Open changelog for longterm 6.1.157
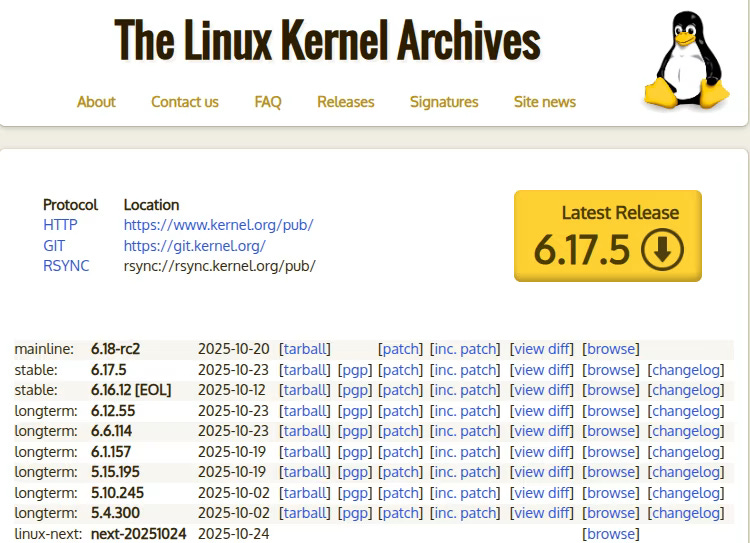This screenshot has height=543, width=750. [x=686, y=452]
